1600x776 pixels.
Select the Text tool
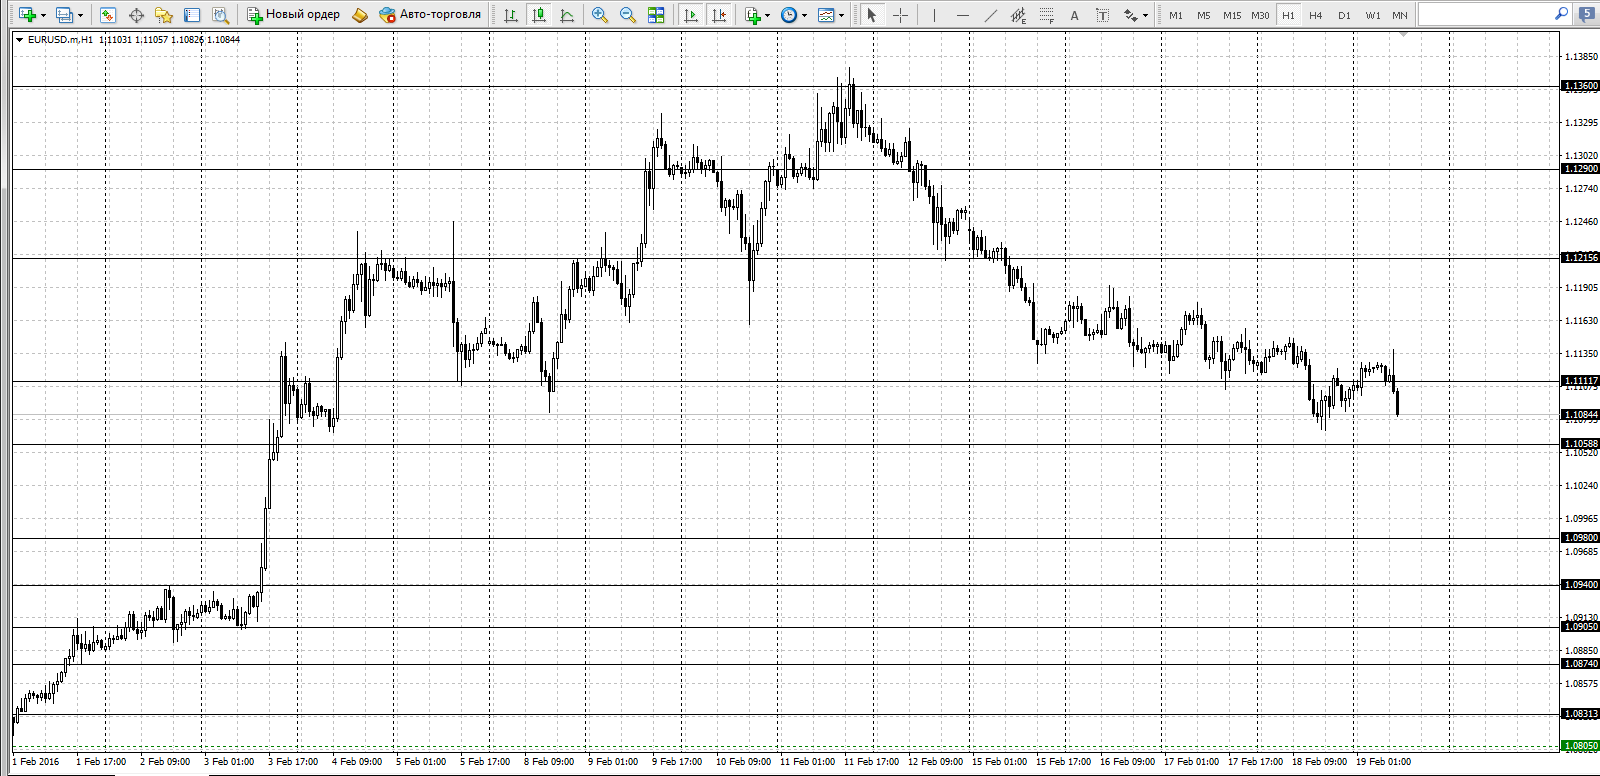click(x=1074, y=15)
